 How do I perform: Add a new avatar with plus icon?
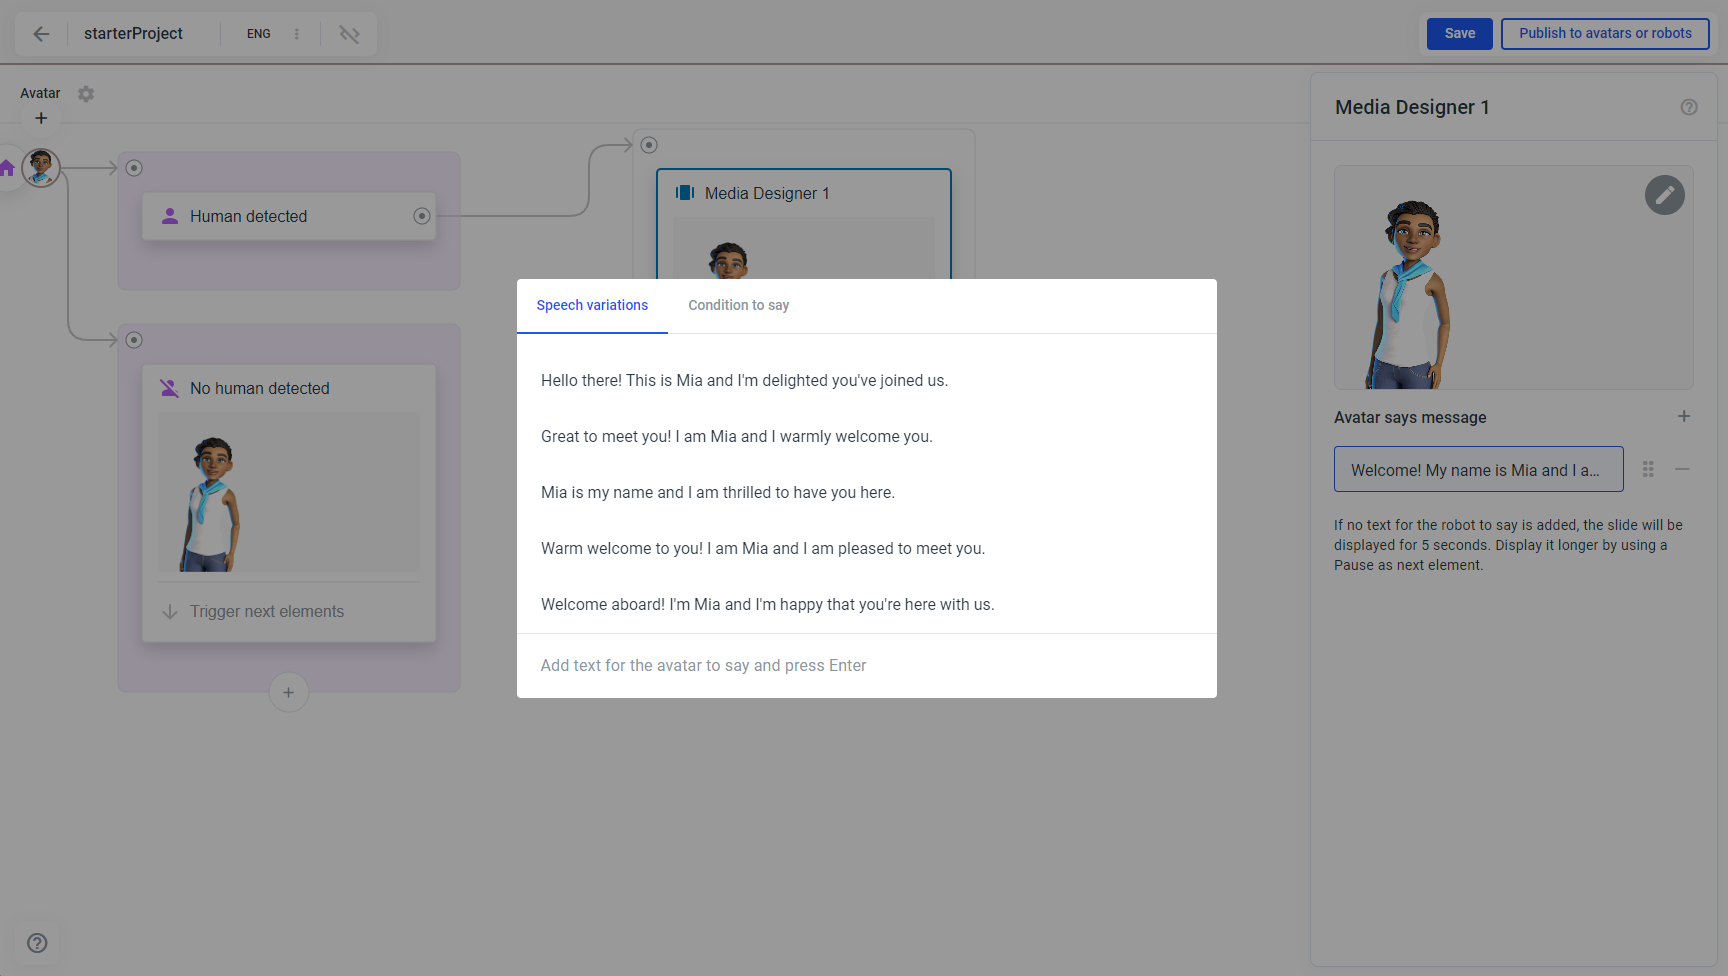(x=41, y=118)
